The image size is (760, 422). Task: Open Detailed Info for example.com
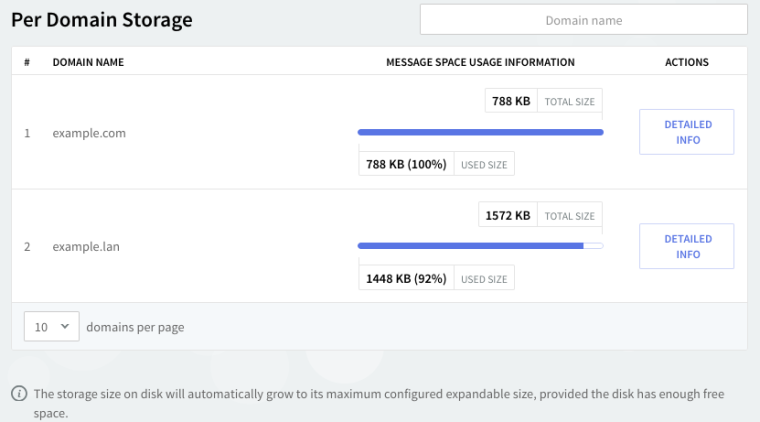click(x=687, y=132)
